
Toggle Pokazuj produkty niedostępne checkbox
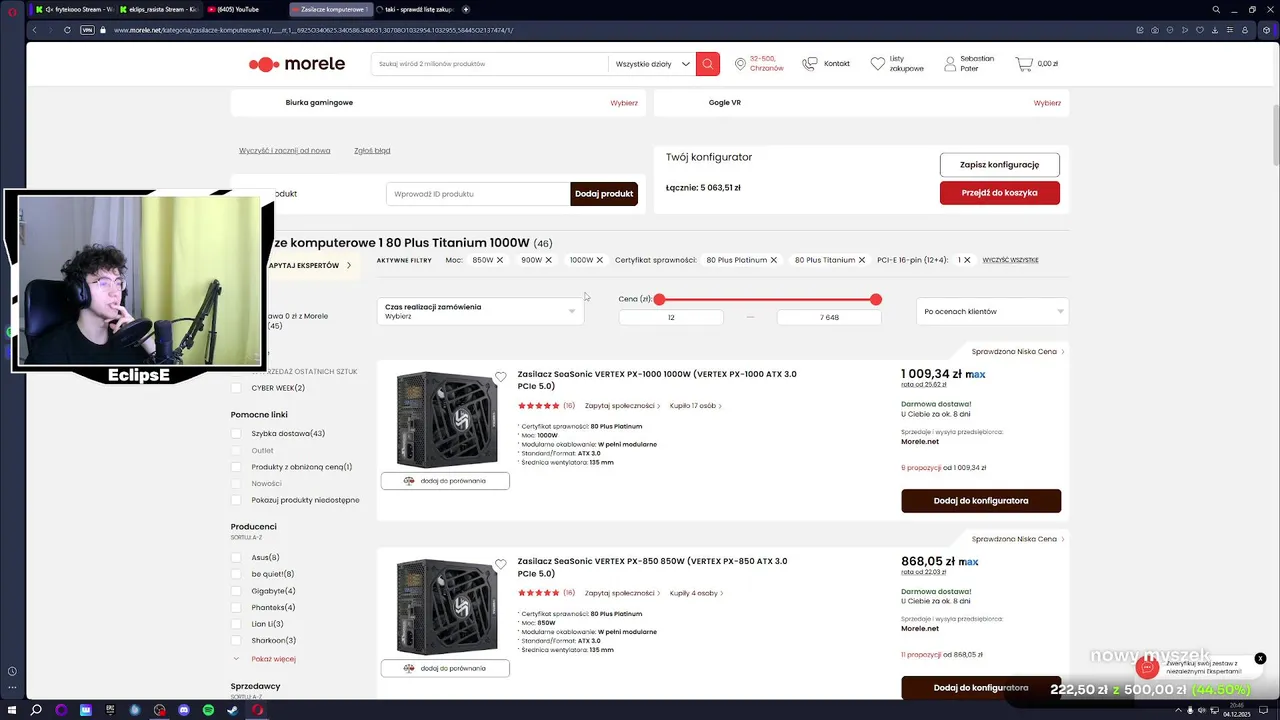pyautogui.click(x=236, y=500)
